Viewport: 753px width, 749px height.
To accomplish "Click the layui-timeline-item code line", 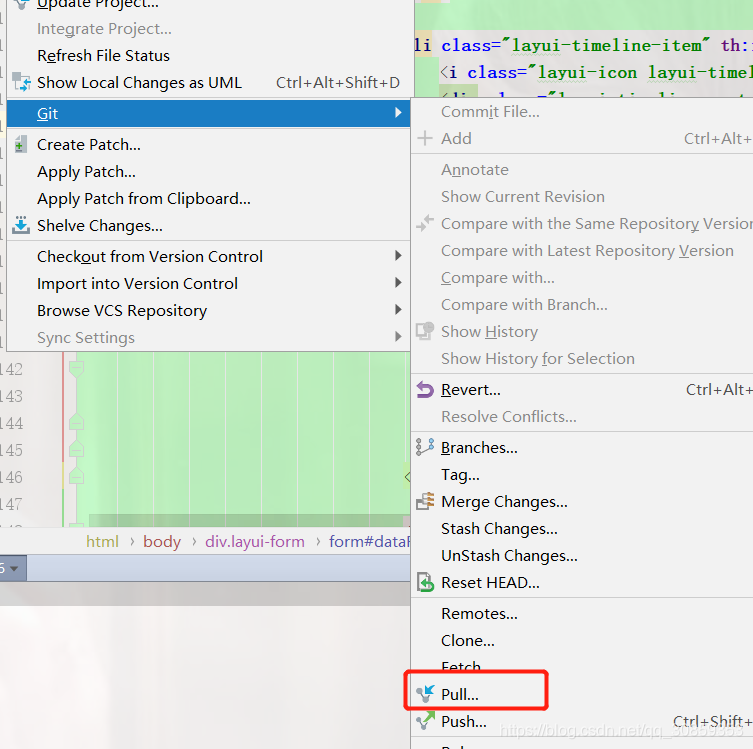I will point(583,46).
